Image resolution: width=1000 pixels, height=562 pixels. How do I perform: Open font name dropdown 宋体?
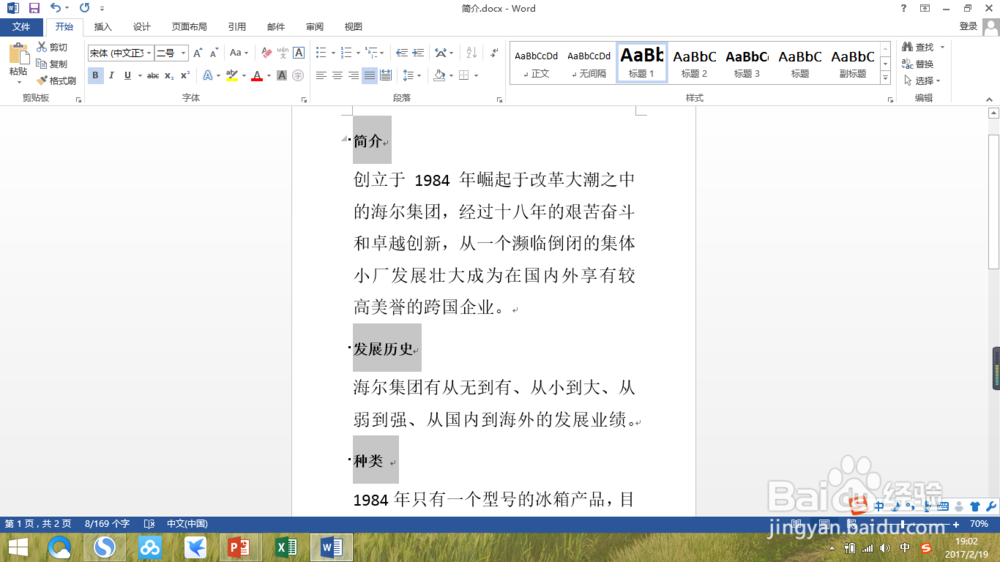click(149, 53)
